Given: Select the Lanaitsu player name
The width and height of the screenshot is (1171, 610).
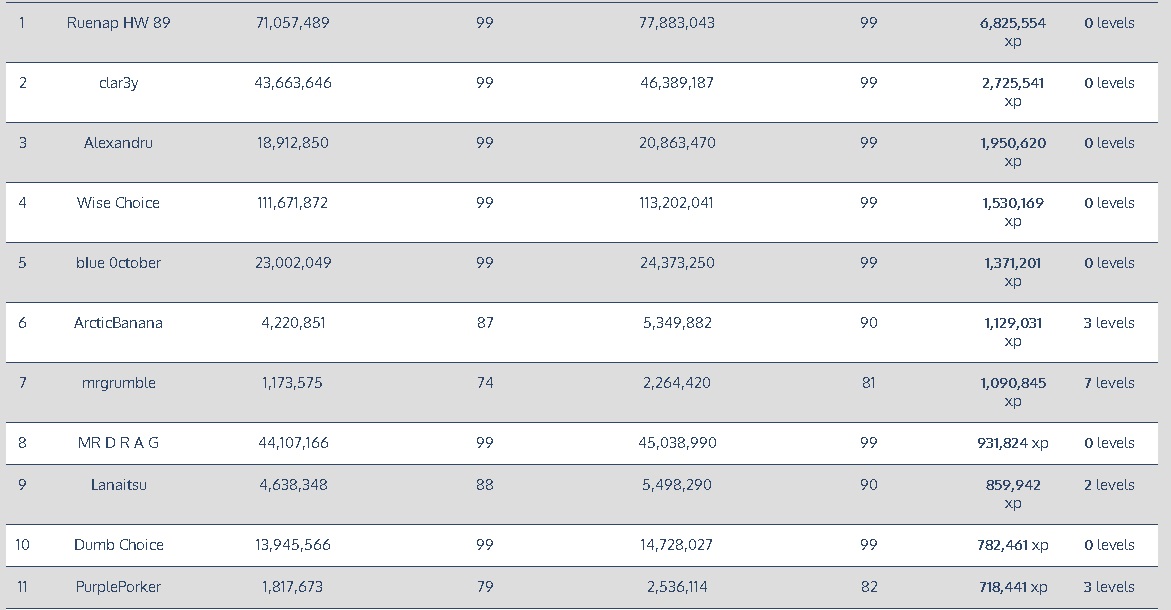Looking at the screenshot, I should [x=118, y=485].
